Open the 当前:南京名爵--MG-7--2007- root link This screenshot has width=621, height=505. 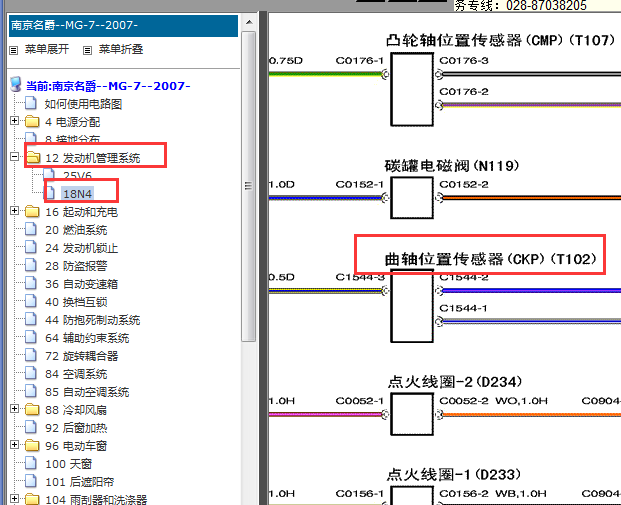(x=108, y=86)
